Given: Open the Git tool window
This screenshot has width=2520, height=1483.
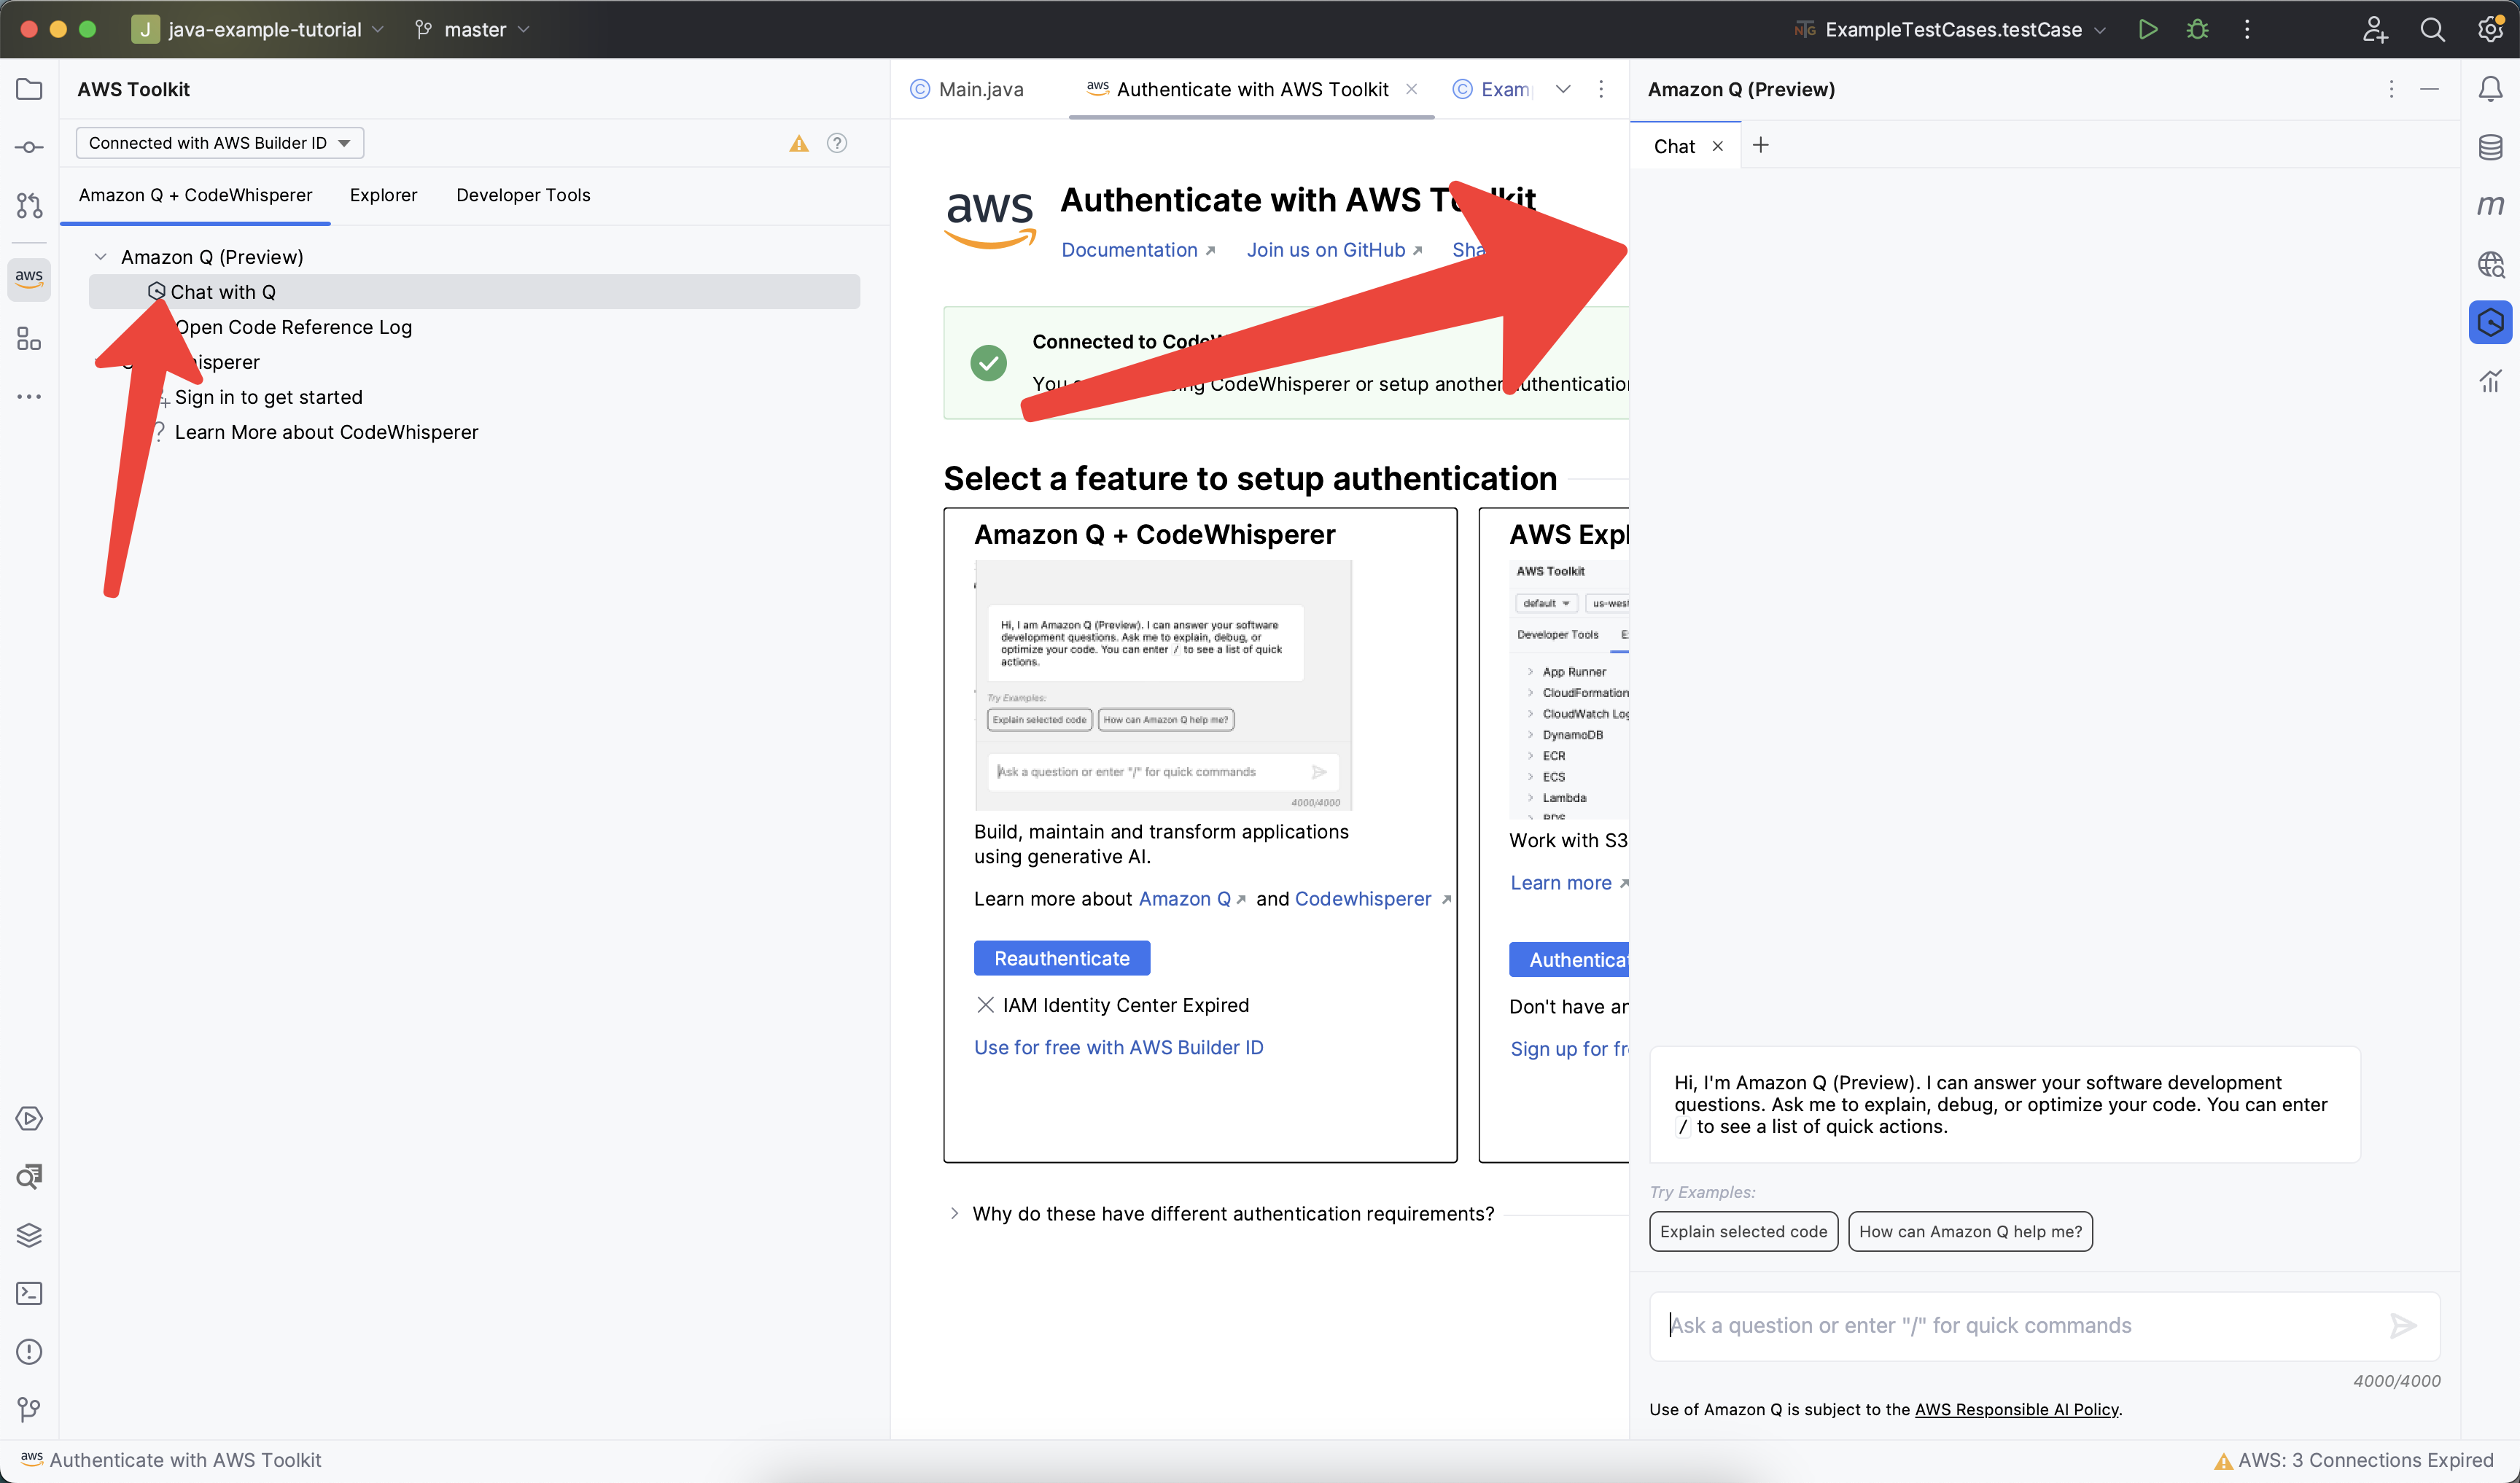Looking at the screenshot, I should (29, 1409).
